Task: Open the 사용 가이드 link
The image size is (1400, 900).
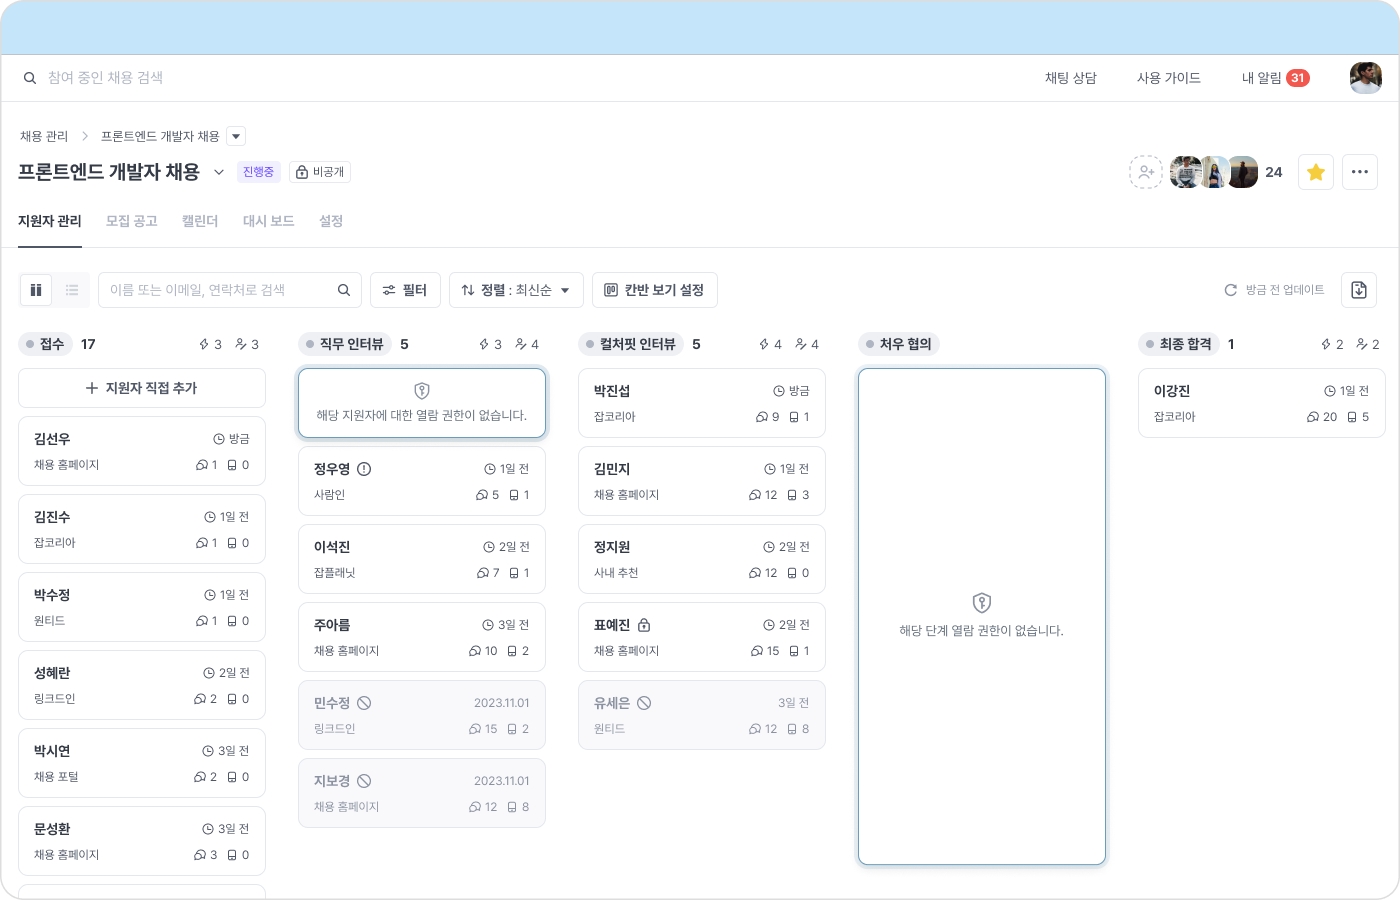Action: 1169,78
